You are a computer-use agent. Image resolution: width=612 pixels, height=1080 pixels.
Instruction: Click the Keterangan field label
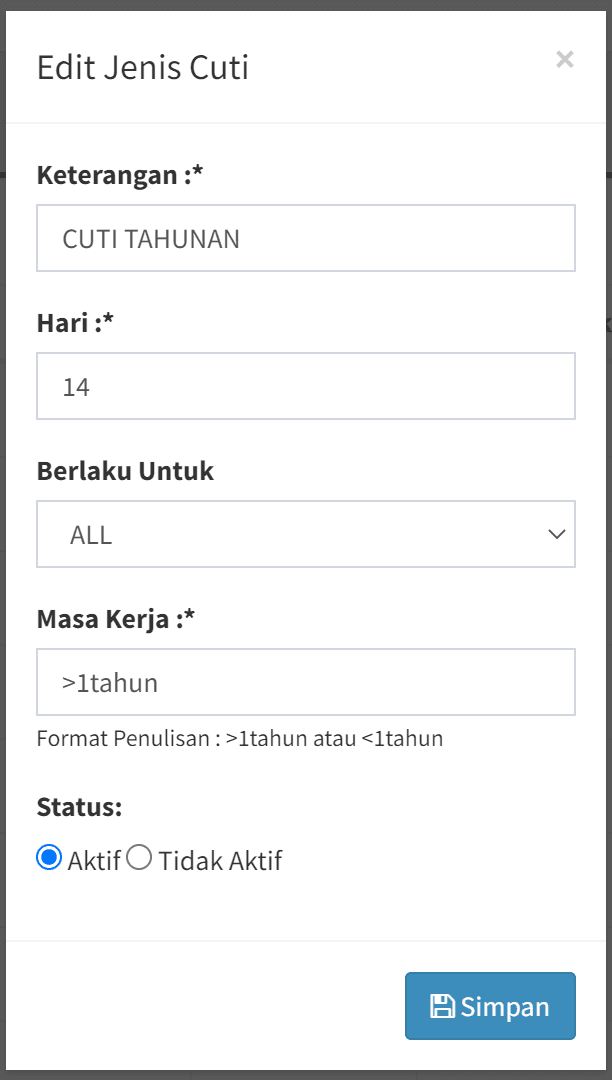click(120, 175)
